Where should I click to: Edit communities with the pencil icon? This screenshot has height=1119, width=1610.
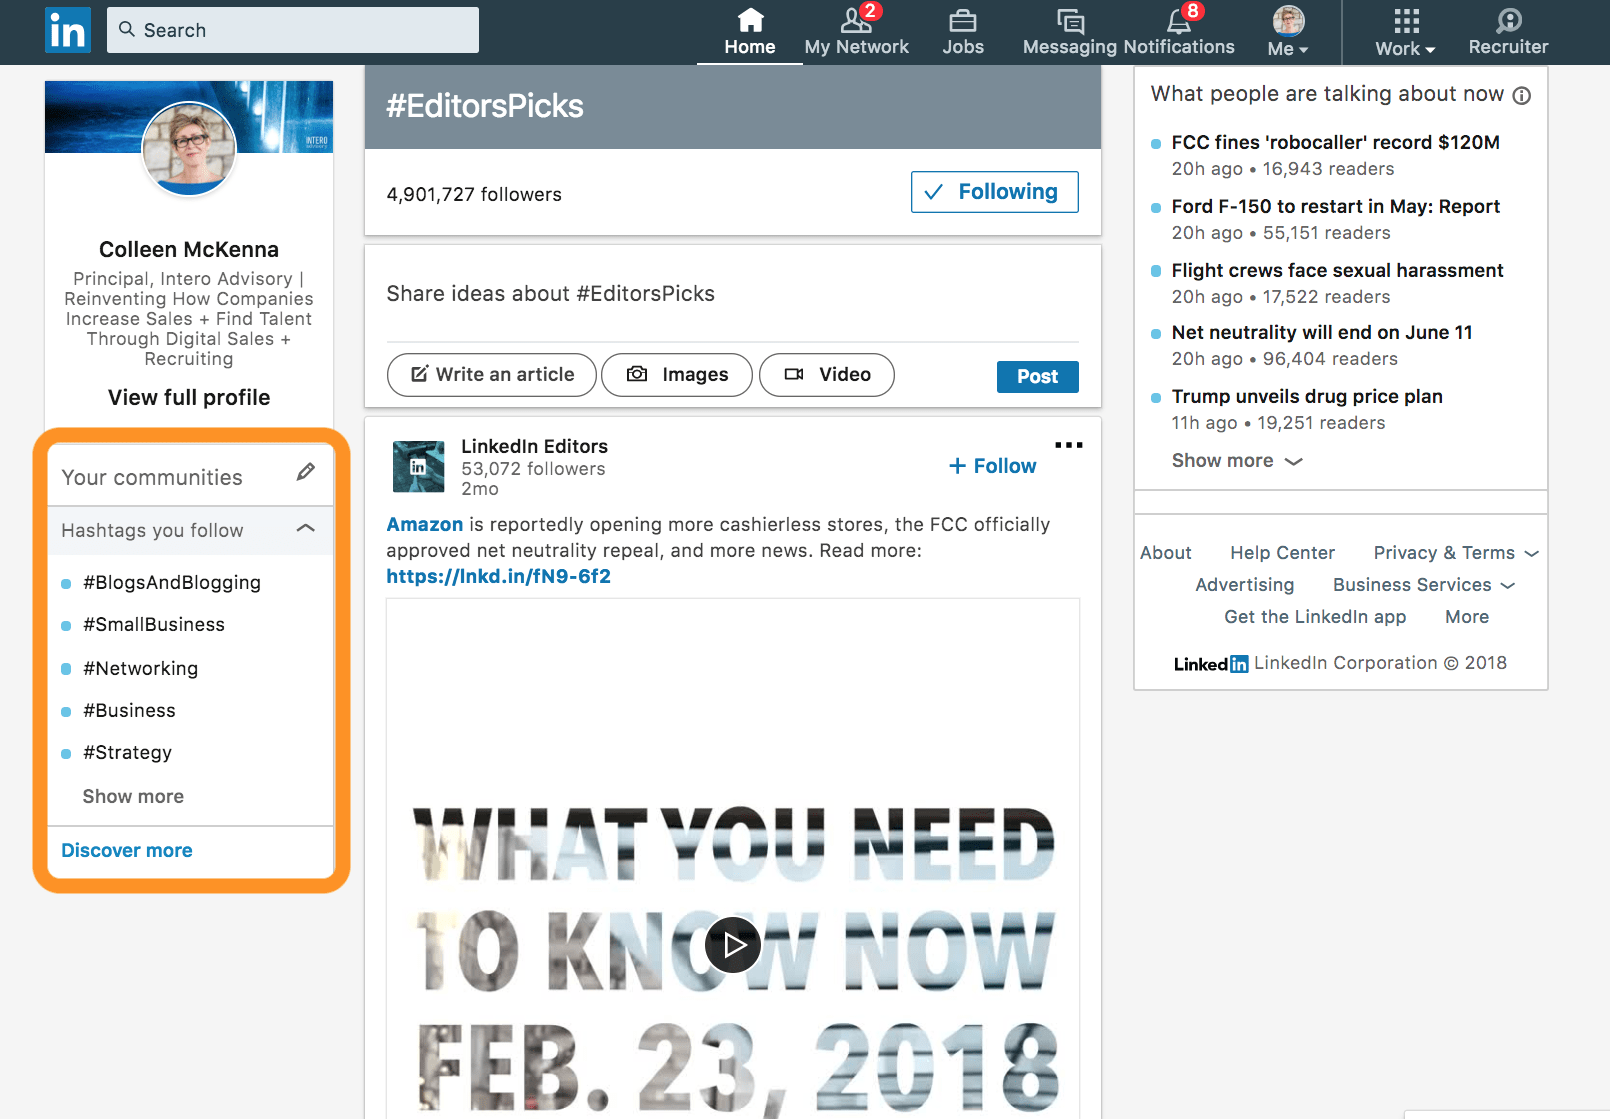pyautogui.click(x=306, y=472)
